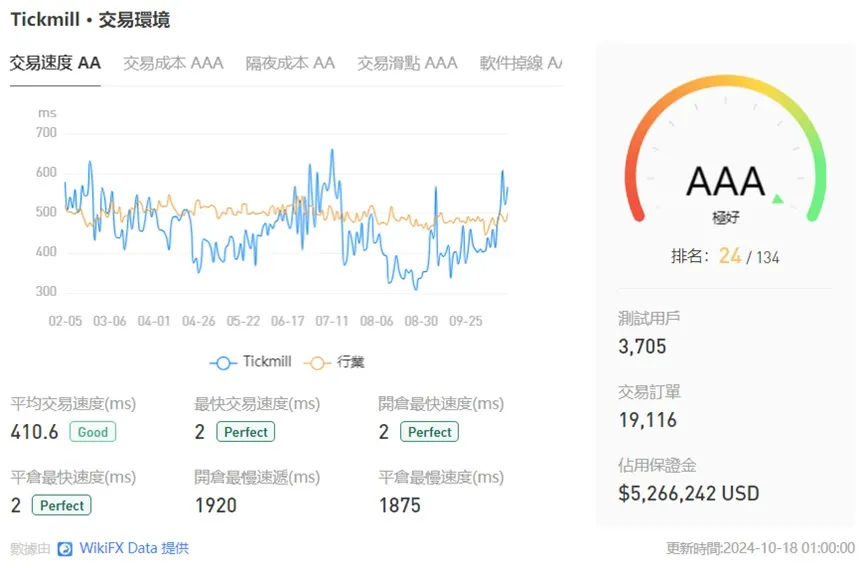Image resolution: width=865 pixels, height=568 pixels.
Task: Click the Tickmill • 交易環境 heading
Action: pos(90,20)
